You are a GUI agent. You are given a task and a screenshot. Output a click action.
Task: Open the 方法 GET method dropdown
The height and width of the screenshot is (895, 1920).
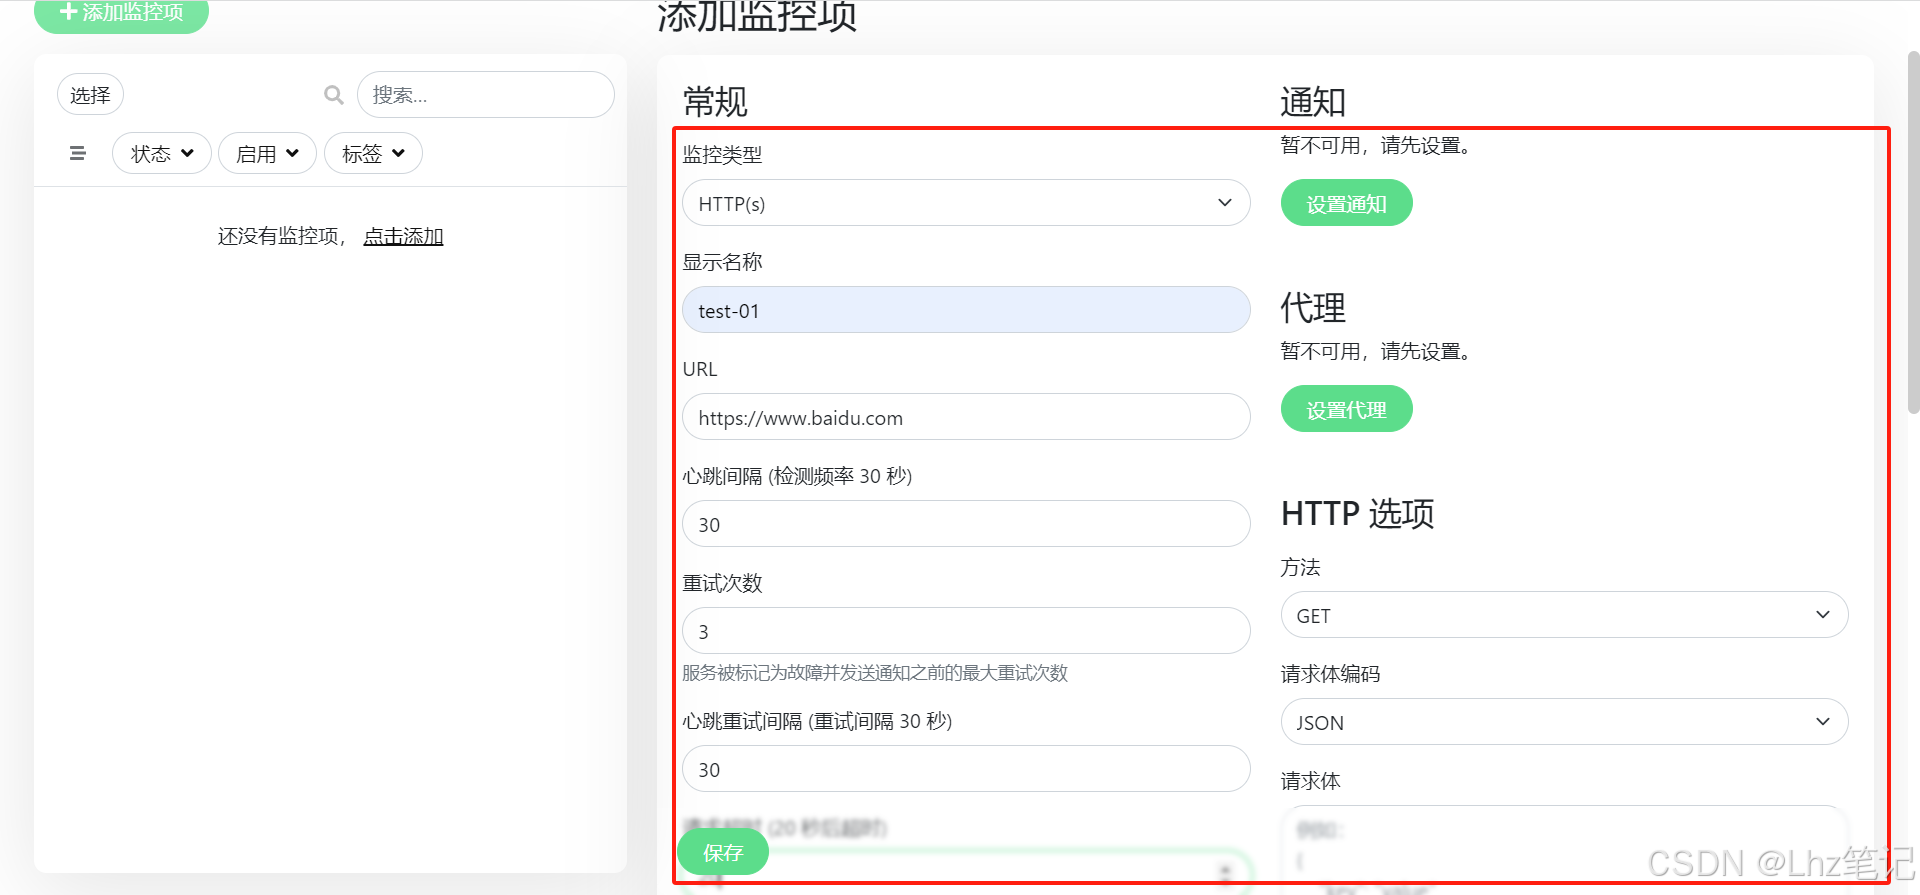1564,615
